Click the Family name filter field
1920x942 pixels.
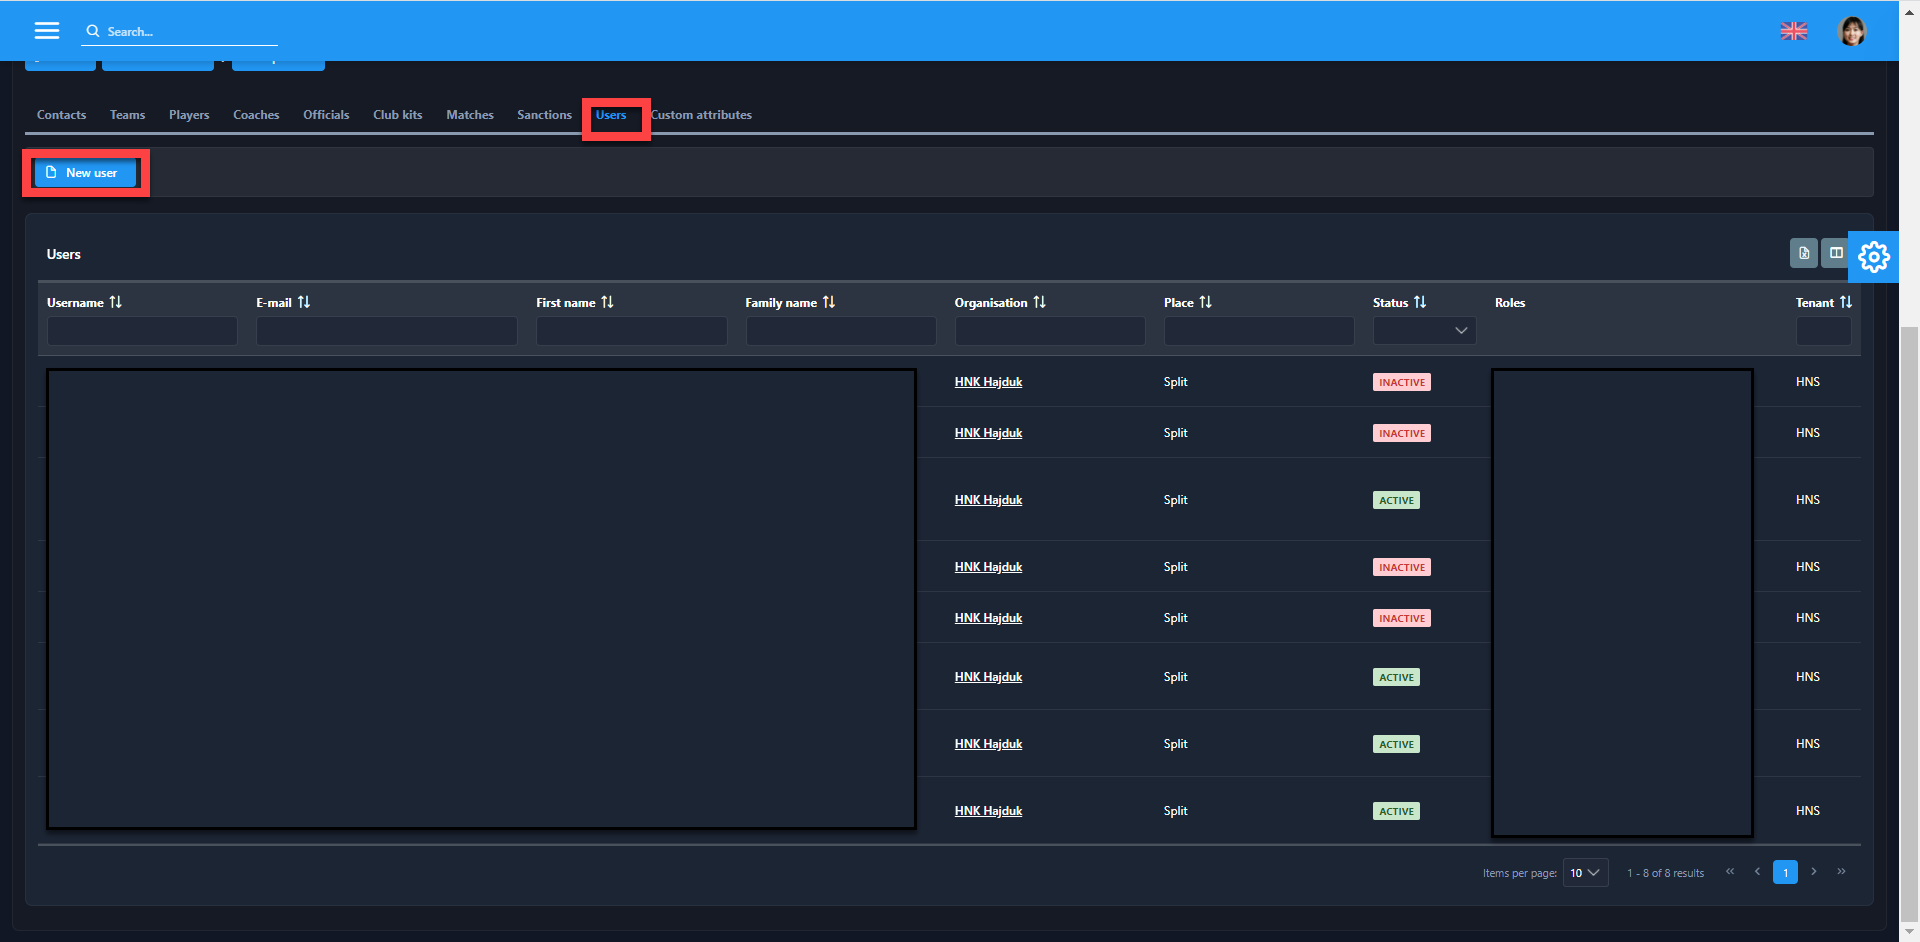[840, 331]
